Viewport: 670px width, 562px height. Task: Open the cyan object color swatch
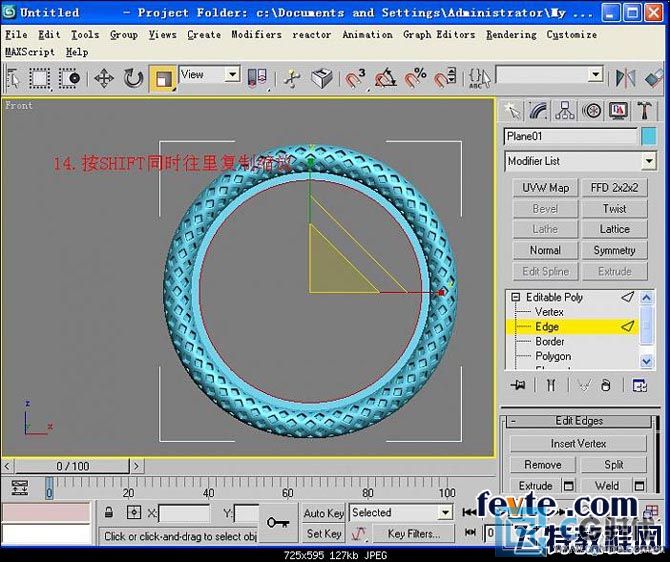click(x=649, y=137)
